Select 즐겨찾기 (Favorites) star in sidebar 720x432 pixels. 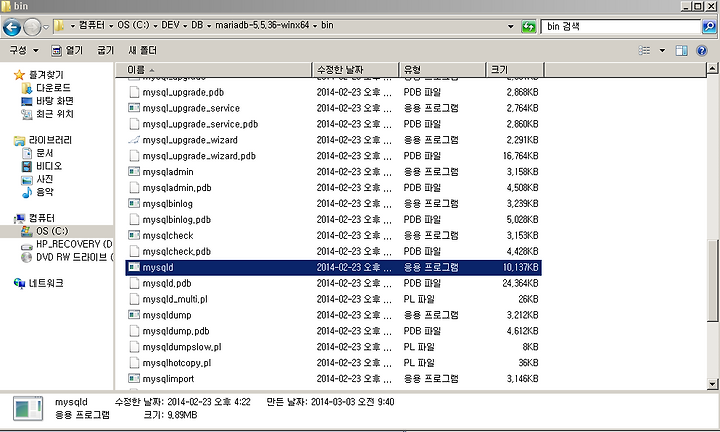pos(19,75)
